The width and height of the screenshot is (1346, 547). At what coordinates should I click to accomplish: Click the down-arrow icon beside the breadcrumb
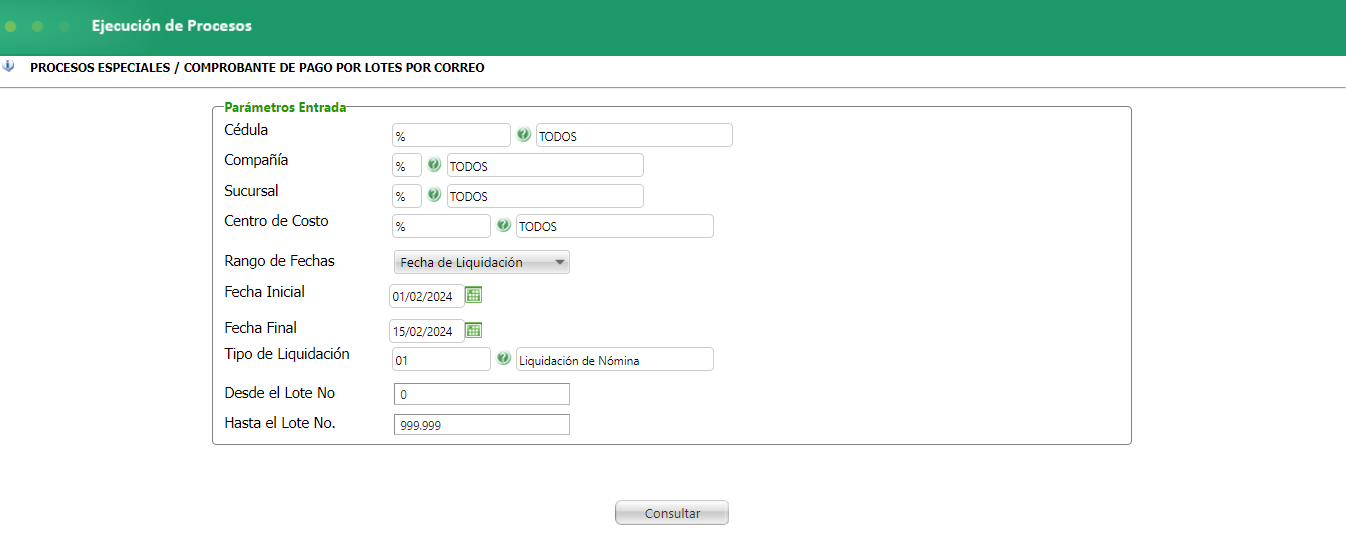(x=9, y=67)
